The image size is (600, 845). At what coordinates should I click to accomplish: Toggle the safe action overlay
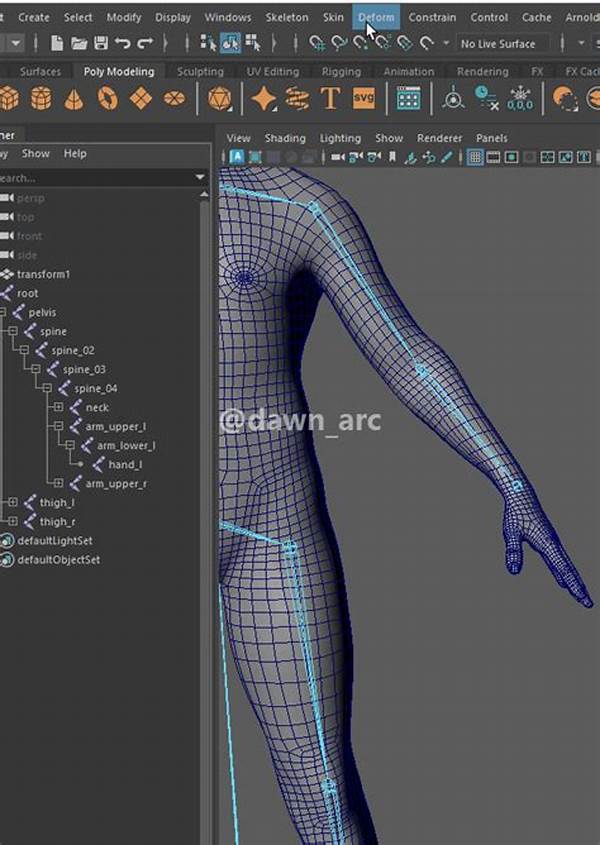point(565,157)
